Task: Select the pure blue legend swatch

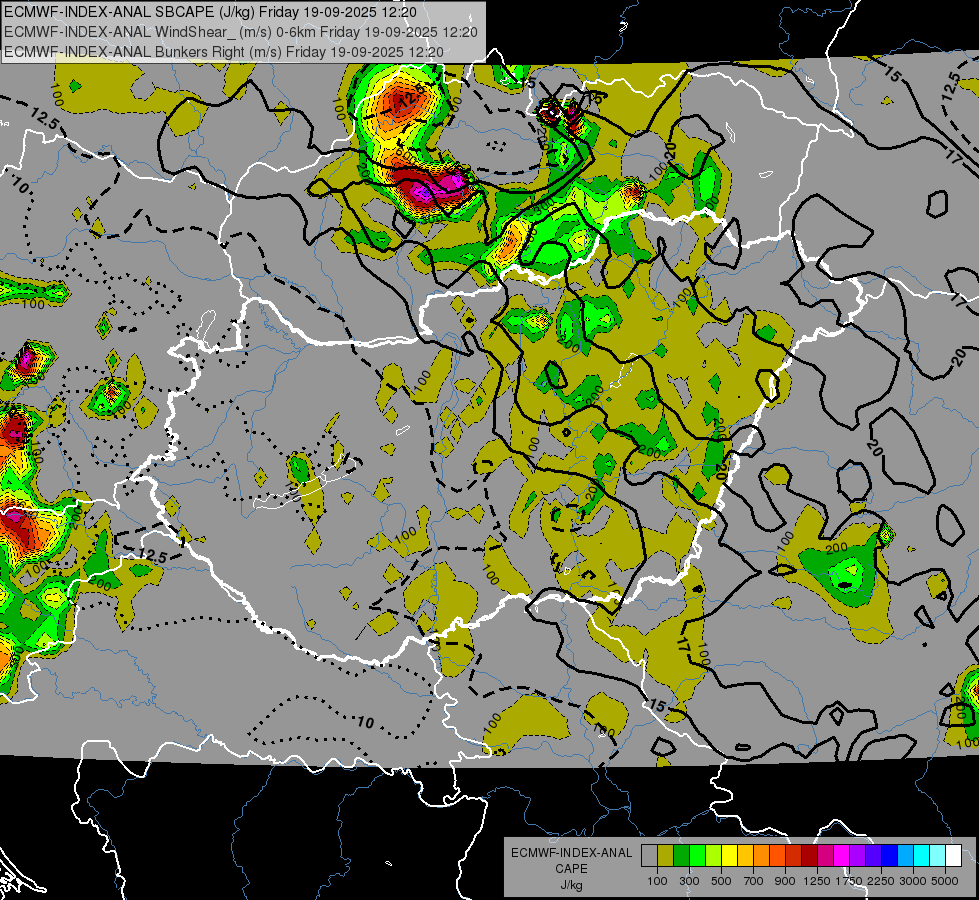Action: click(890, 856)
